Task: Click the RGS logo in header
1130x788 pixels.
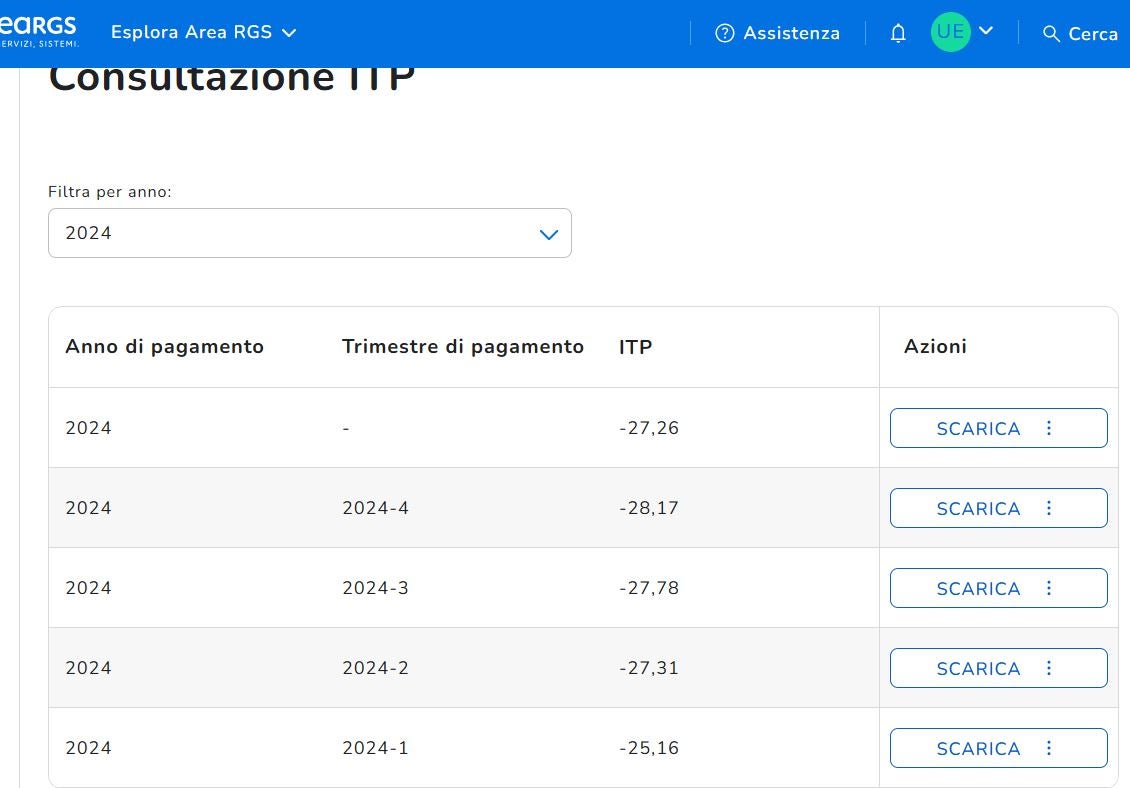Action: click(x=38, y=30)
